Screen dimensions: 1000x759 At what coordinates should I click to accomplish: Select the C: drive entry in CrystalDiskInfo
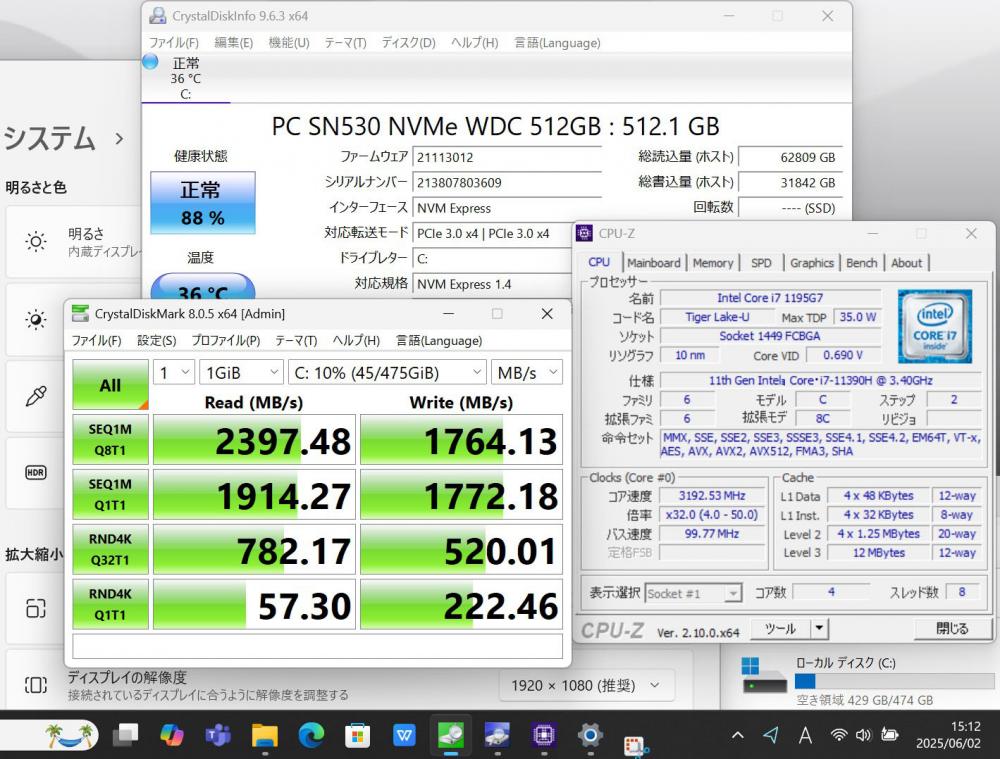click(186, 78)
